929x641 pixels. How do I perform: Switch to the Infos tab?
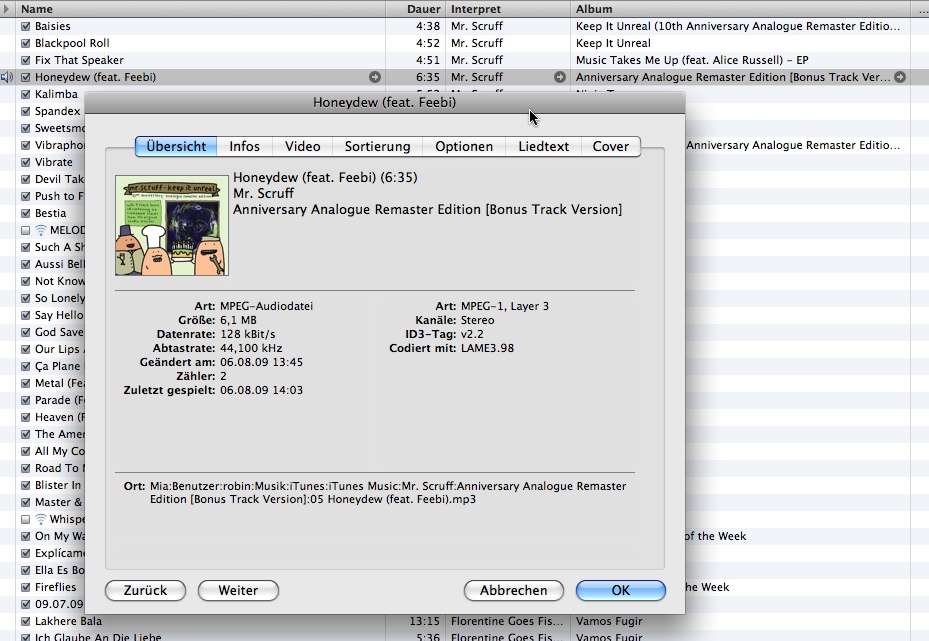coord(245,146)
